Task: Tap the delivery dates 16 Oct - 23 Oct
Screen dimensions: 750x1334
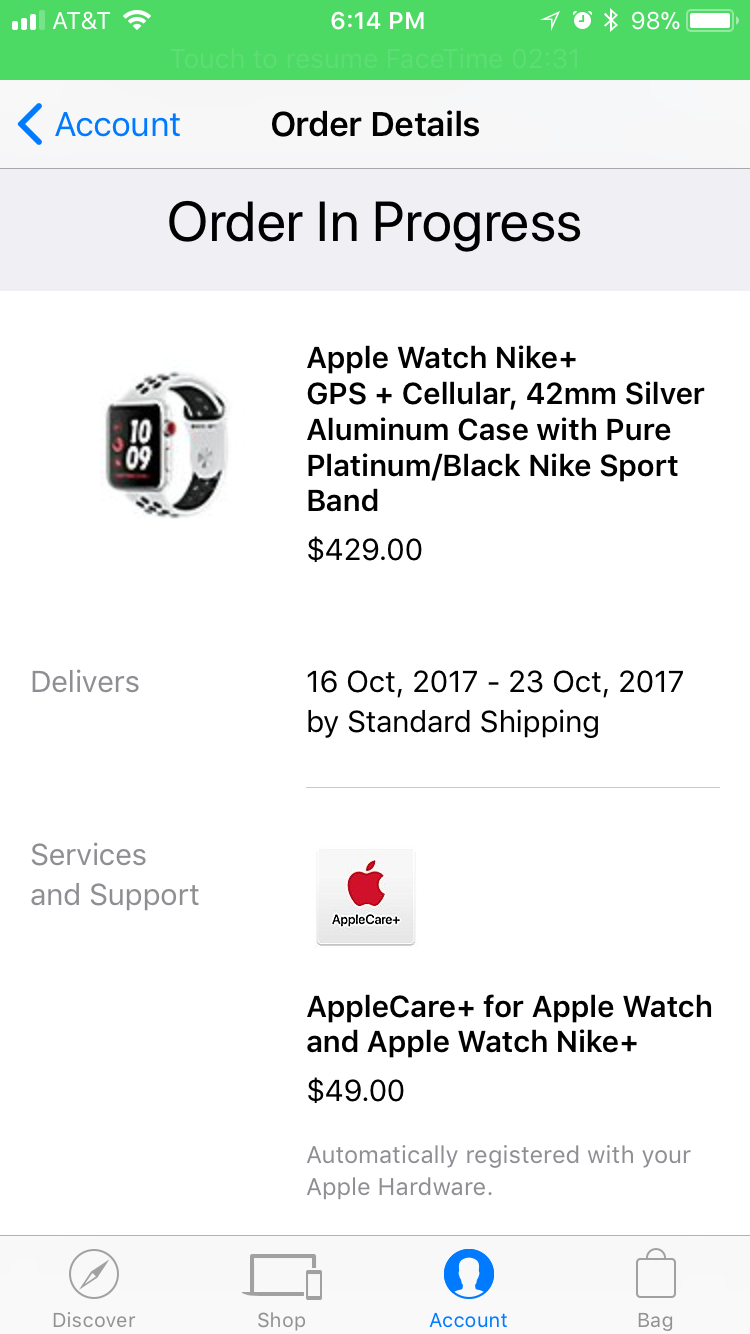Action: pos(495,682)
